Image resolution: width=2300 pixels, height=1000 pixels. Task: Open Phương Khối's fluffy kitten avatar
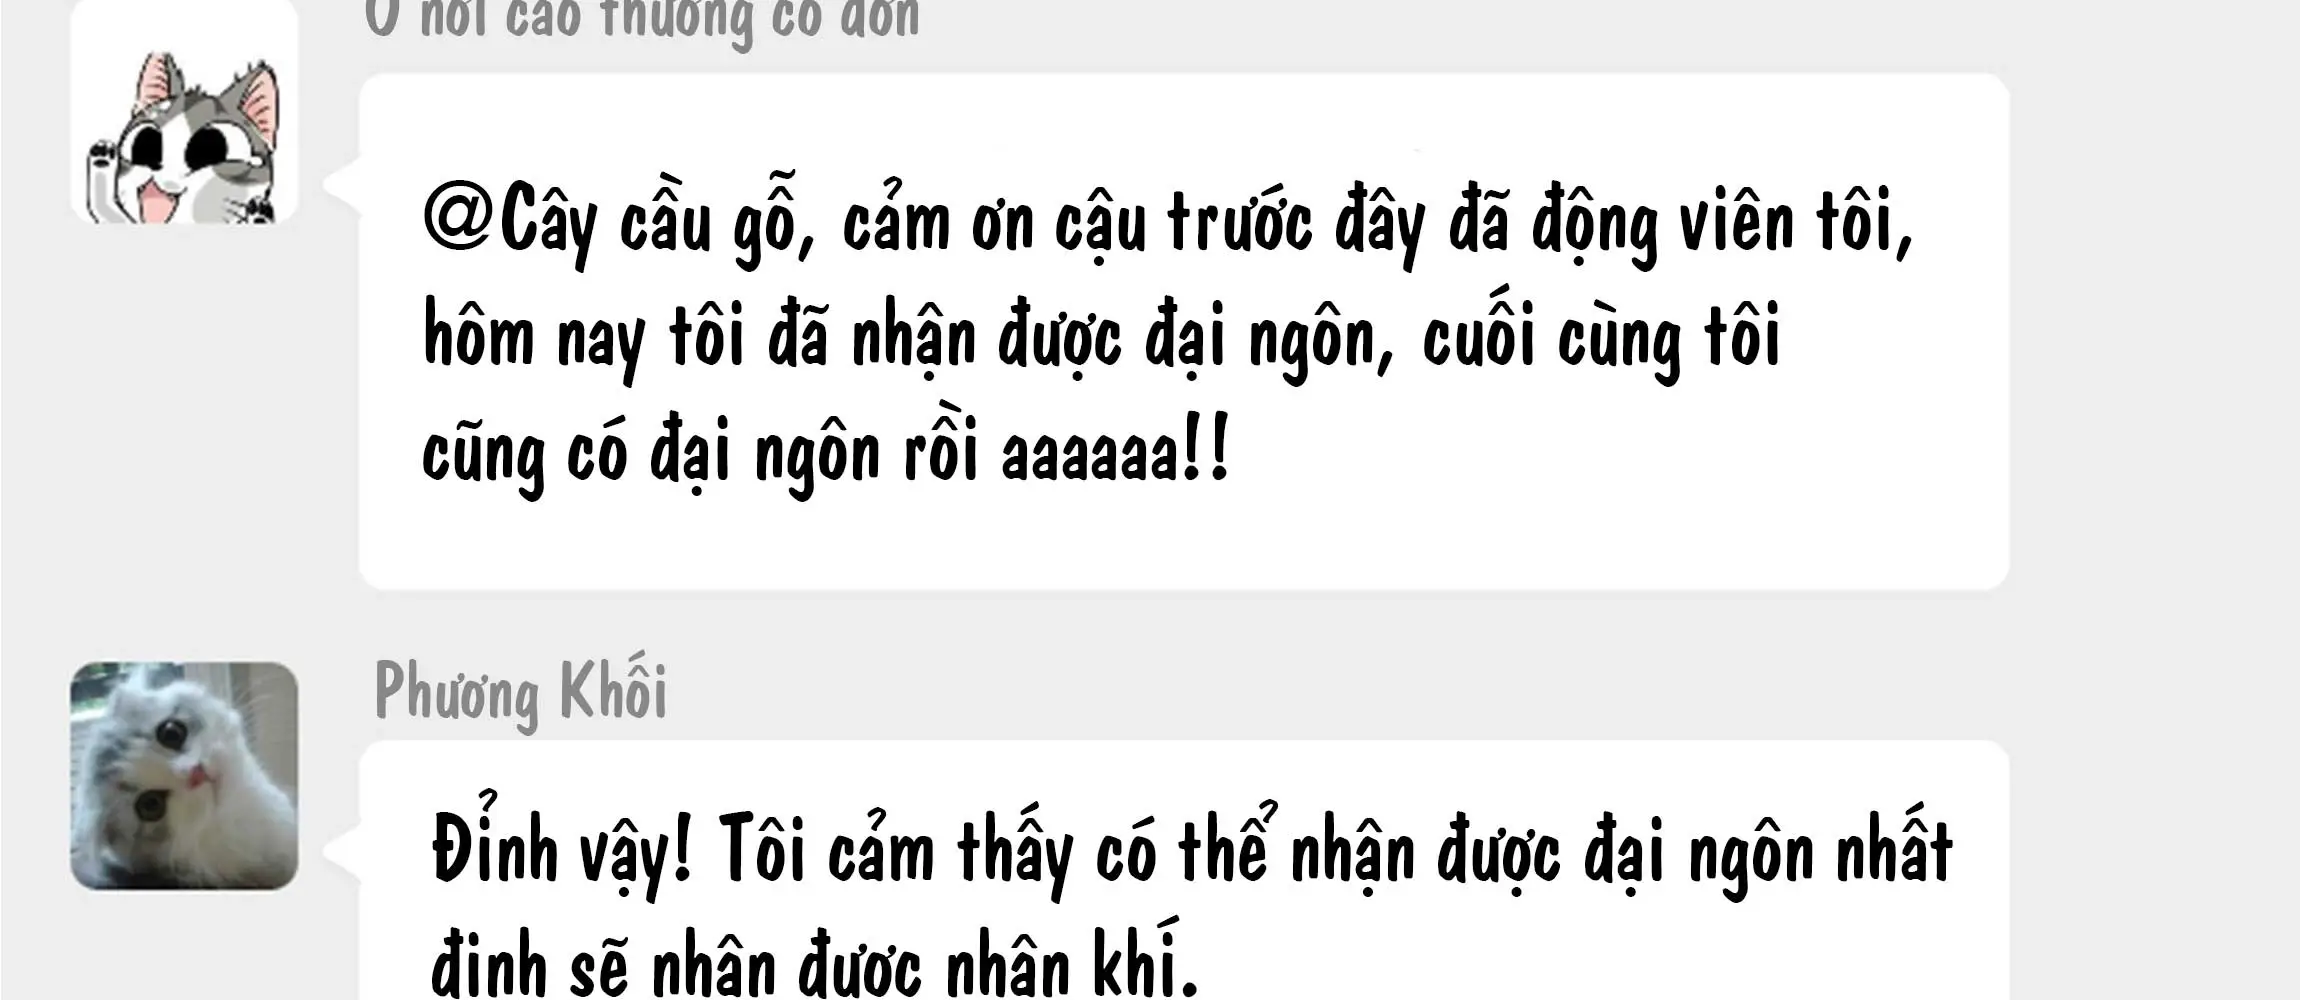coord(184,776)
